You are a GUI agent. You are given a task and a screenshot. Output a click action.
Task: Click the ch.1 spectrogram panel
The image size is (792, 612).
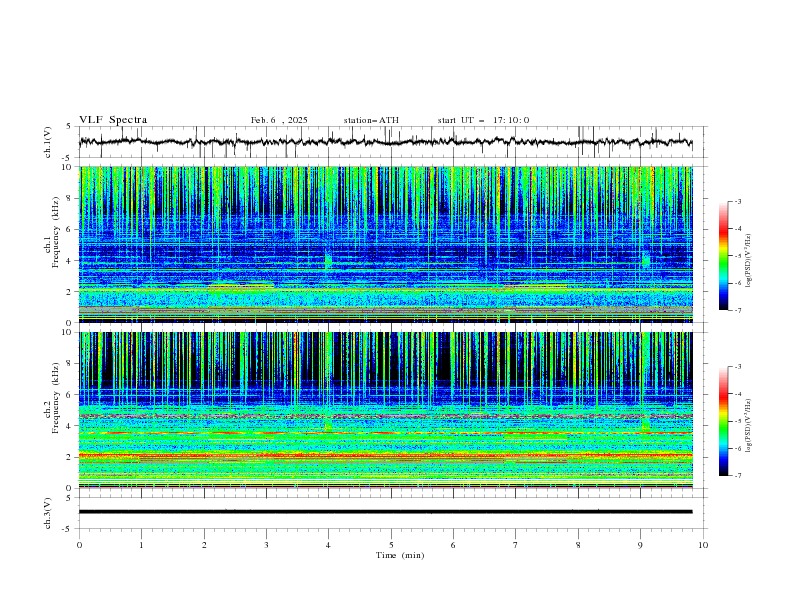[x=386, y=244]
